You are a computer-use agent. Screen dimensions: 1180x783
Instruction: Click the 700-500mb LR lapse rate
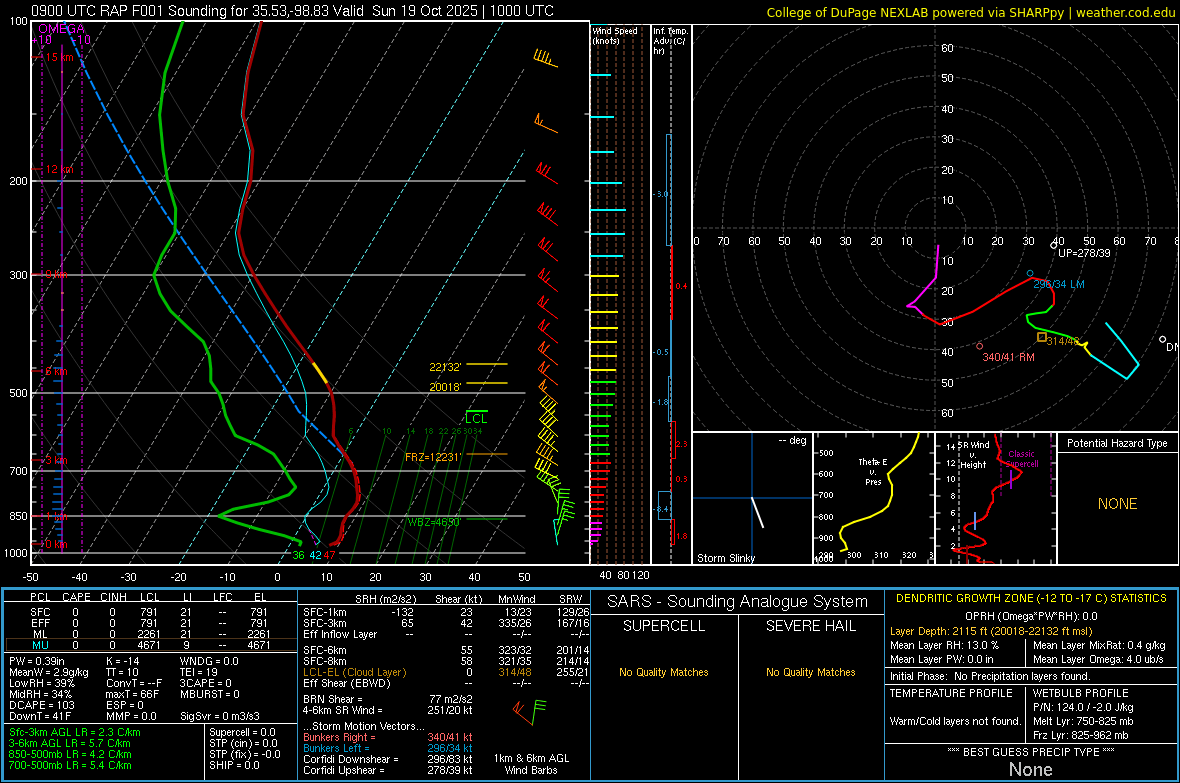[70, 766]
